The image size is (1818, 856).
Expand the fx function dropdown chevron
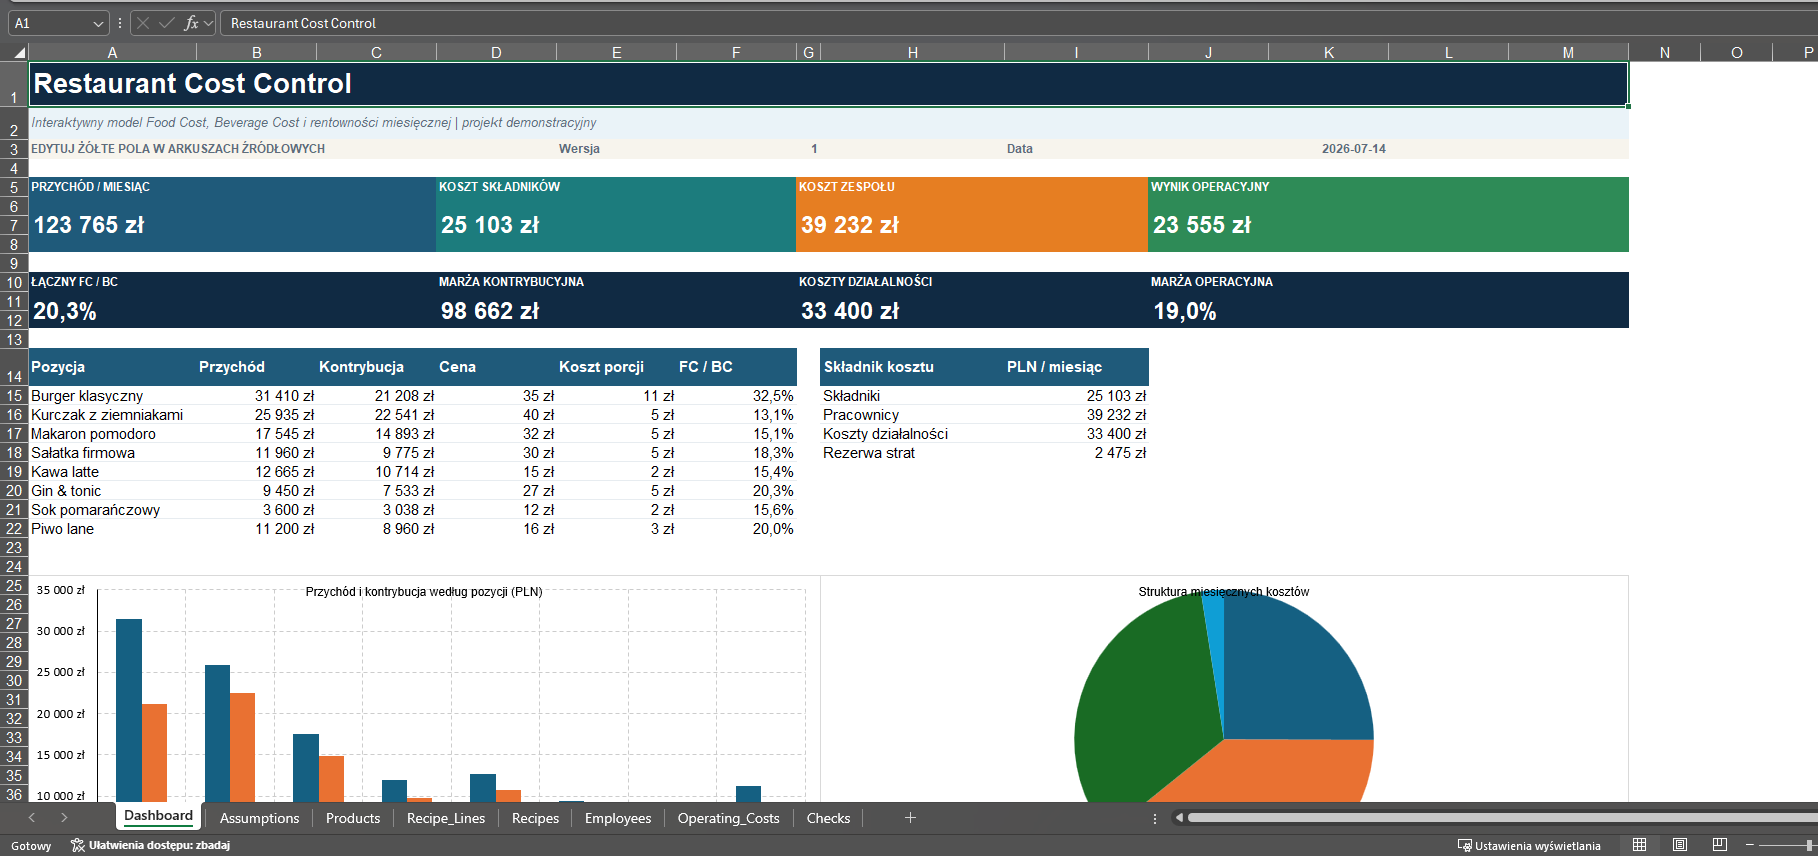pos(208,23)
